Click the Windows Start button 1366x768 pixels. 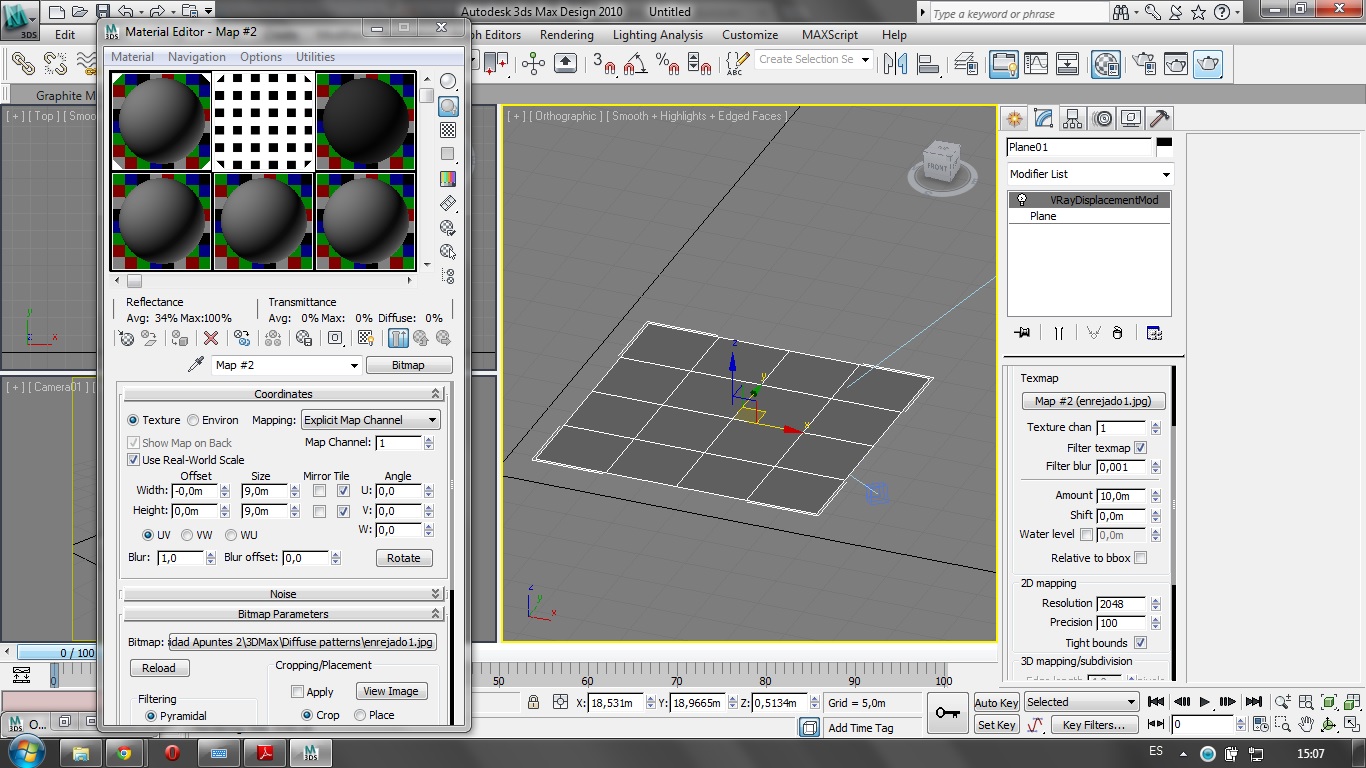[x=24, y=752]
